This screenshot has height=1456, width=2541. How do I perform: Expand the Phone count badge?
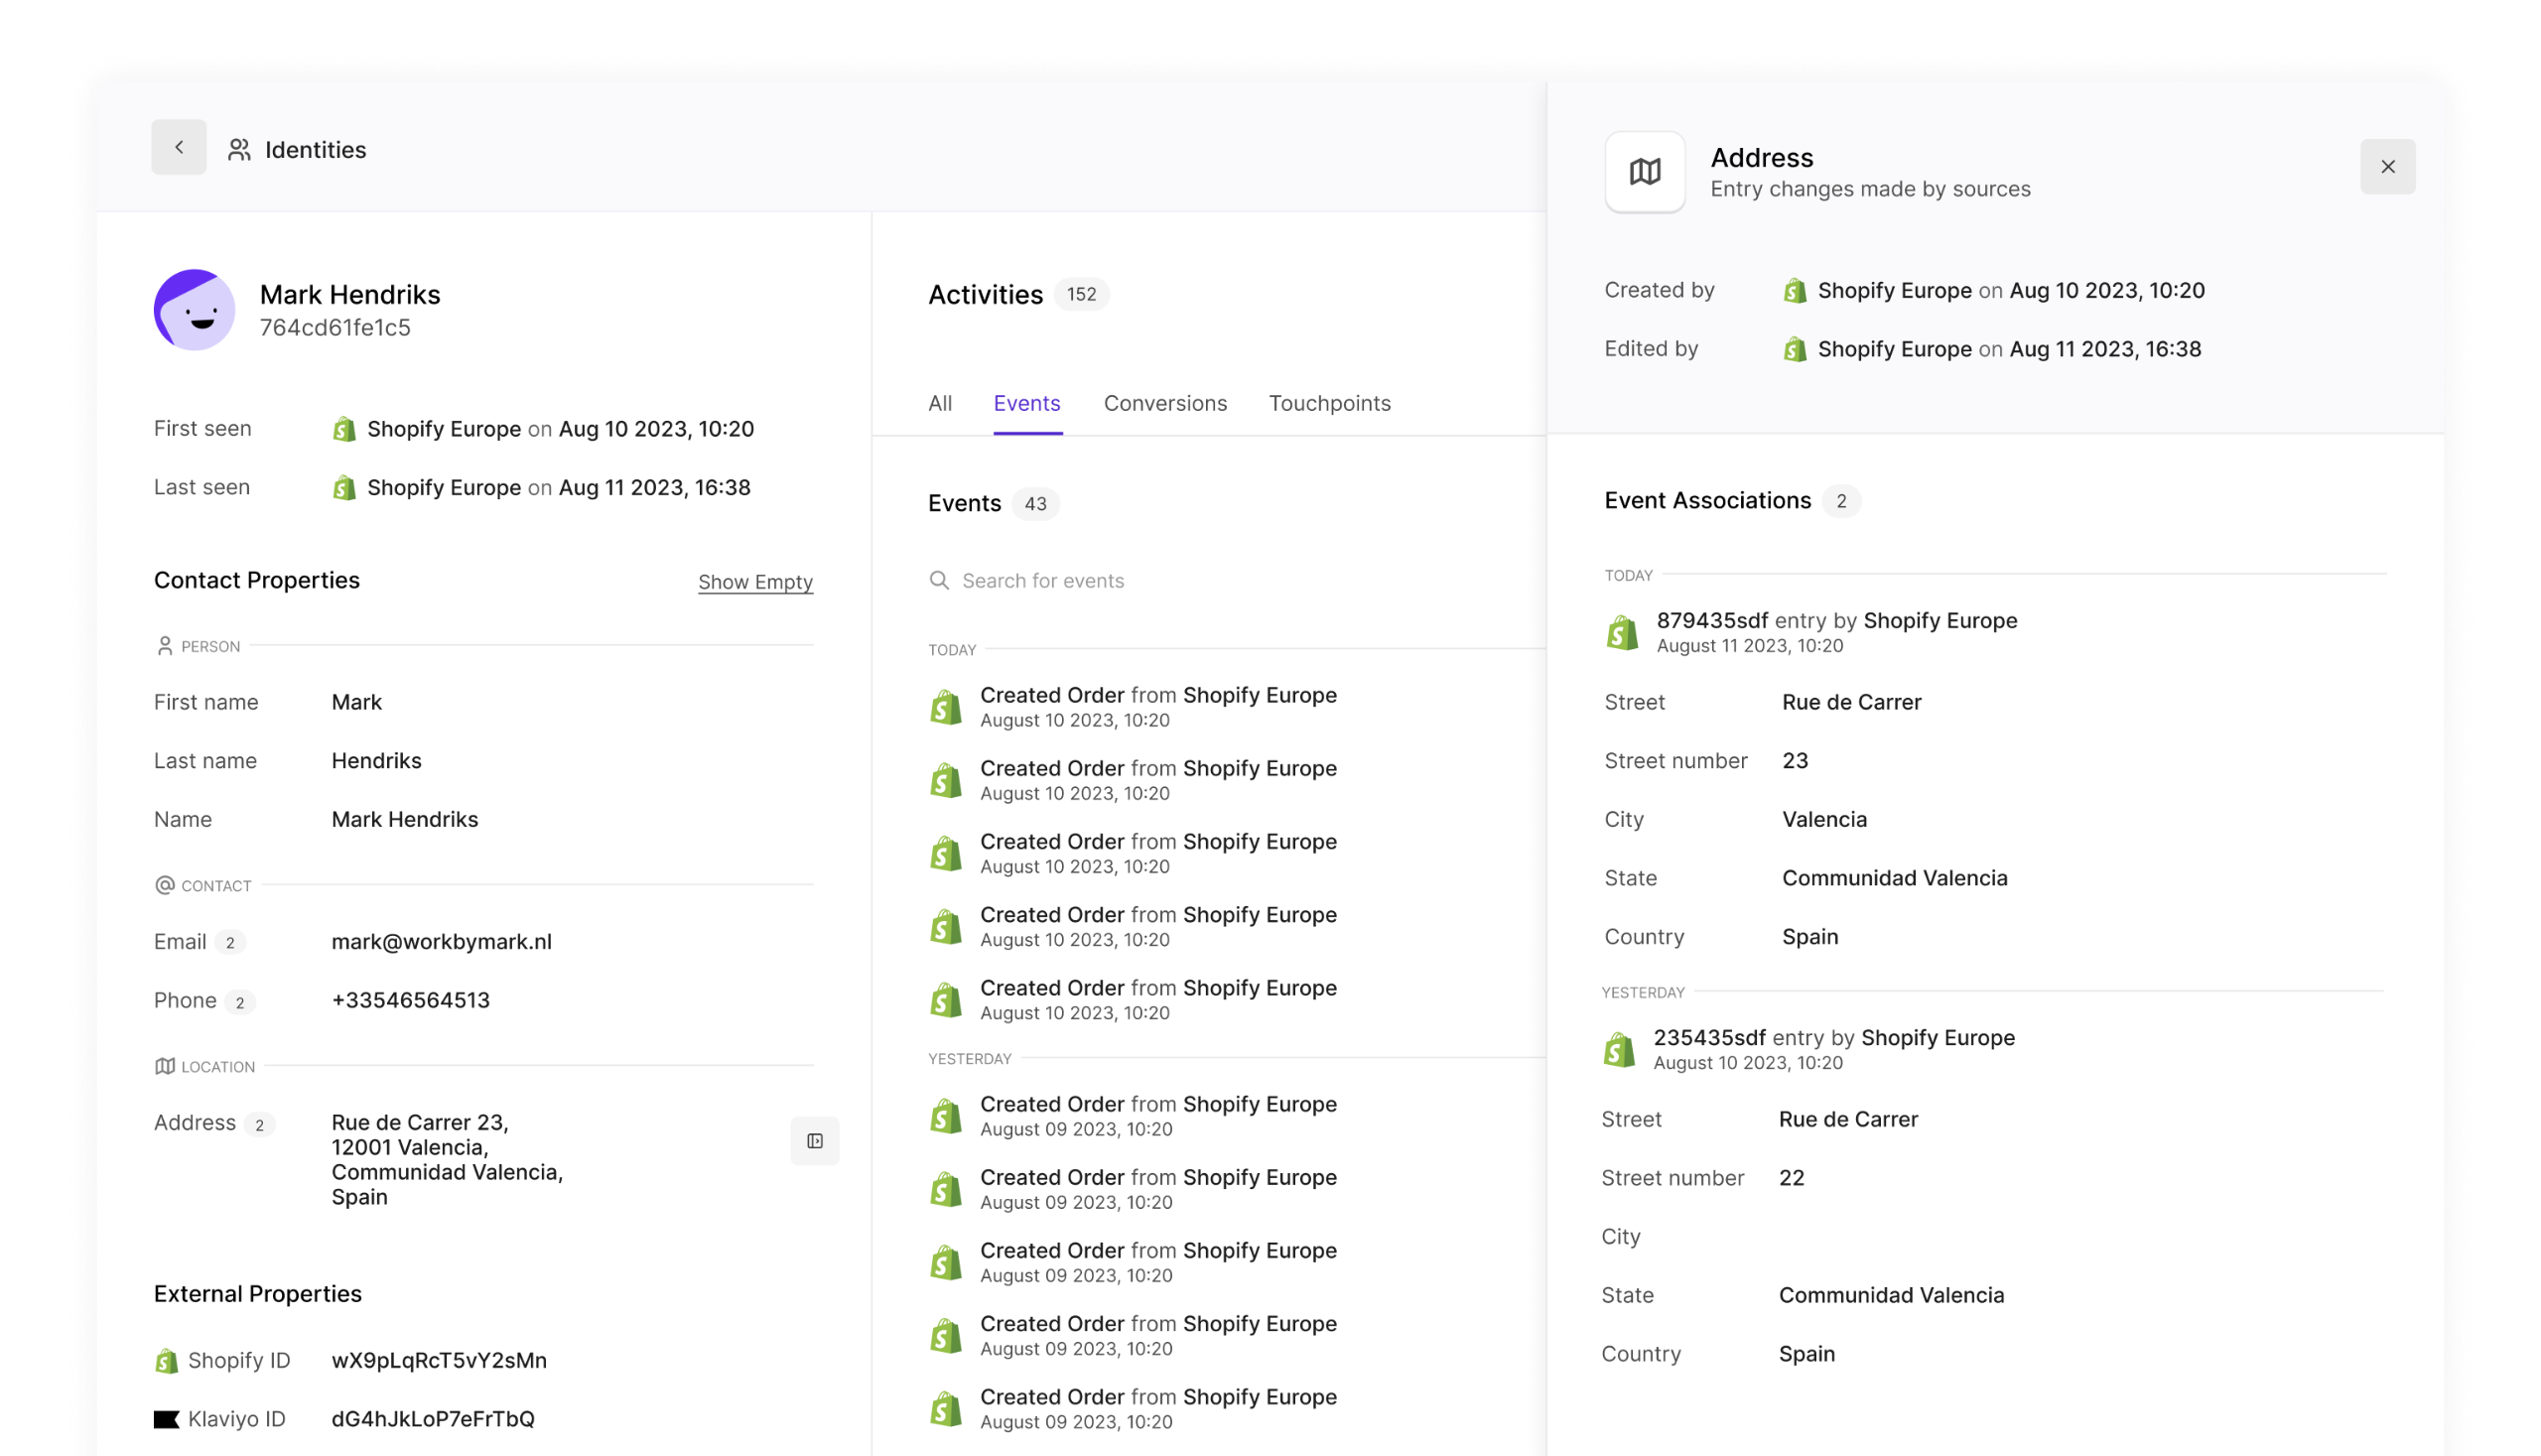[x=240, y=1002]
